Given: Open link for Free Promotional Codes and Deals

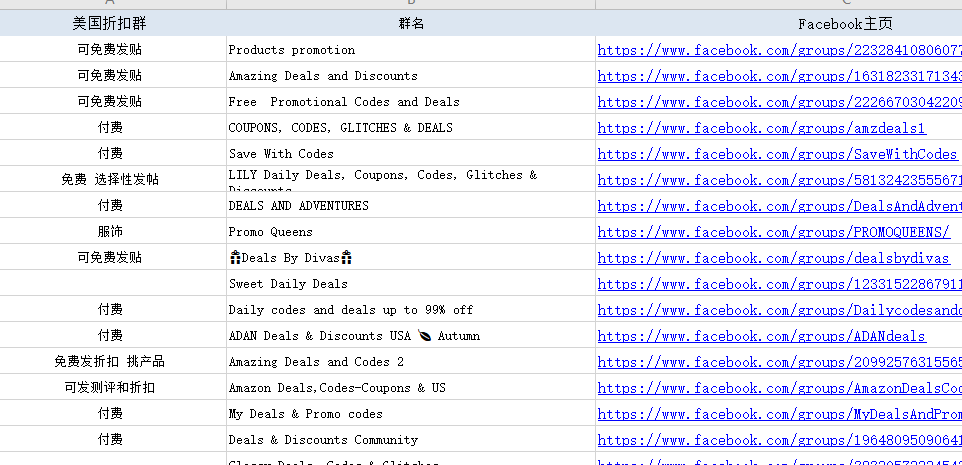Looking at the screenshot, I should click(779, 102).
